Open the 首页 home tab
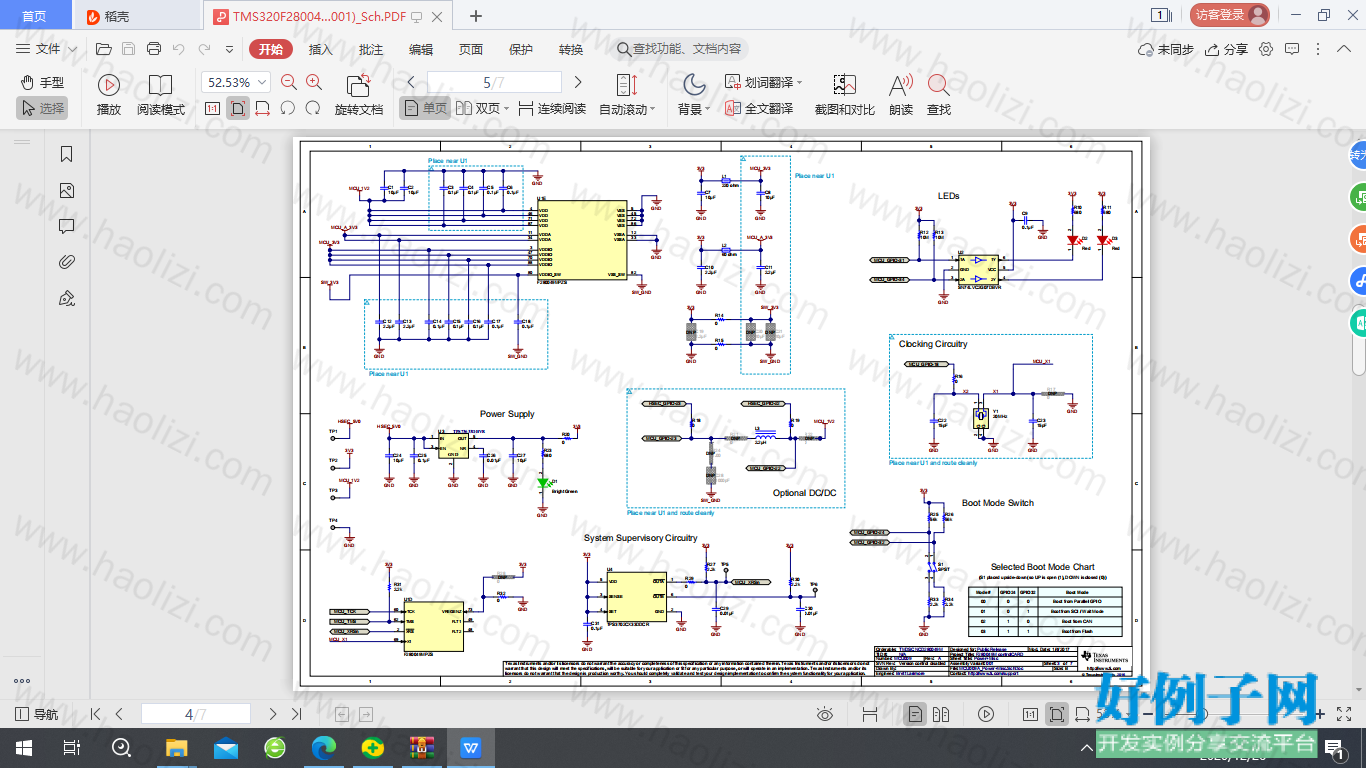Screen dimensions: 1366x768 34,16
